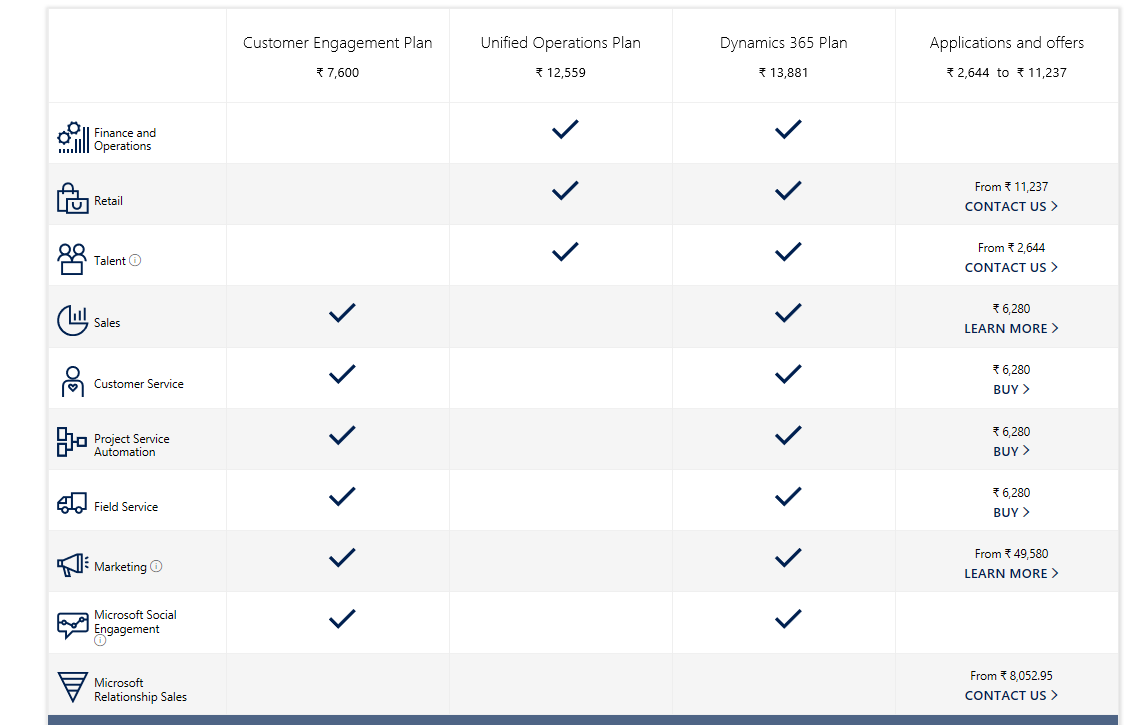Select the Dynamics 365 Plan column header
The width and height of the screenshot is (1139, 725).
(783, 43)
